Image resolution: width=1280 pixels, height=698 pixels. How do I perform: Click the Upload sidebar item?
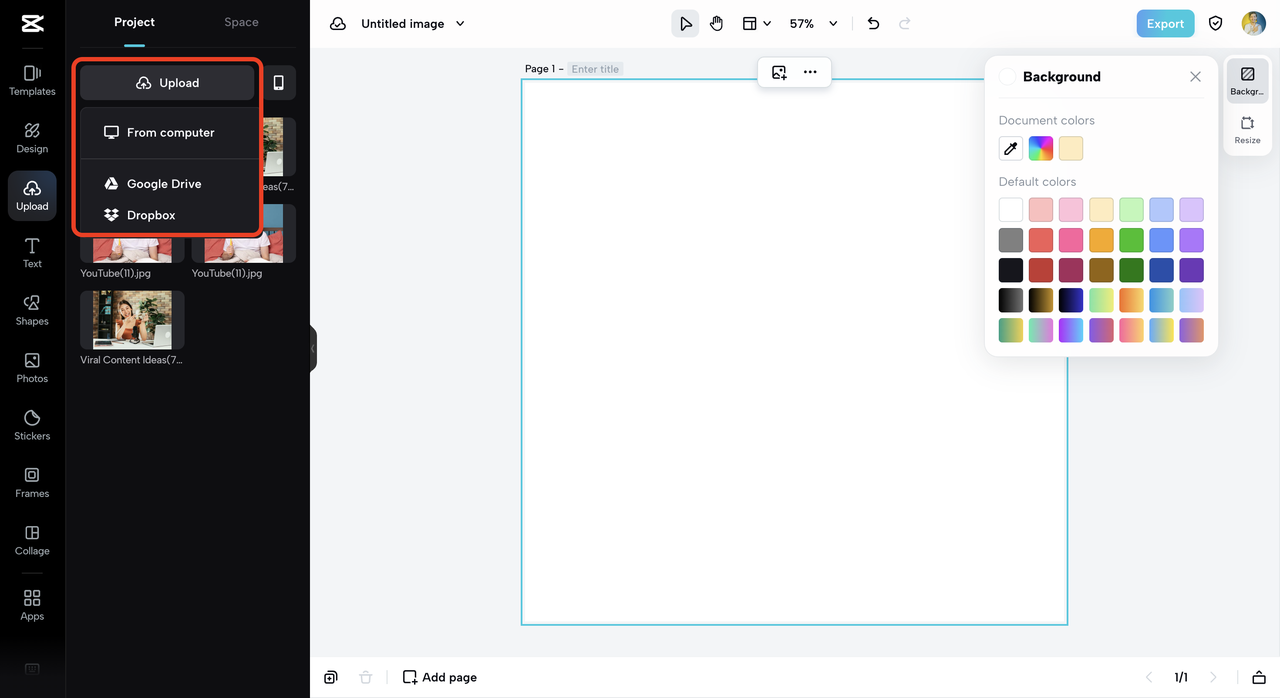click(32, 195)
